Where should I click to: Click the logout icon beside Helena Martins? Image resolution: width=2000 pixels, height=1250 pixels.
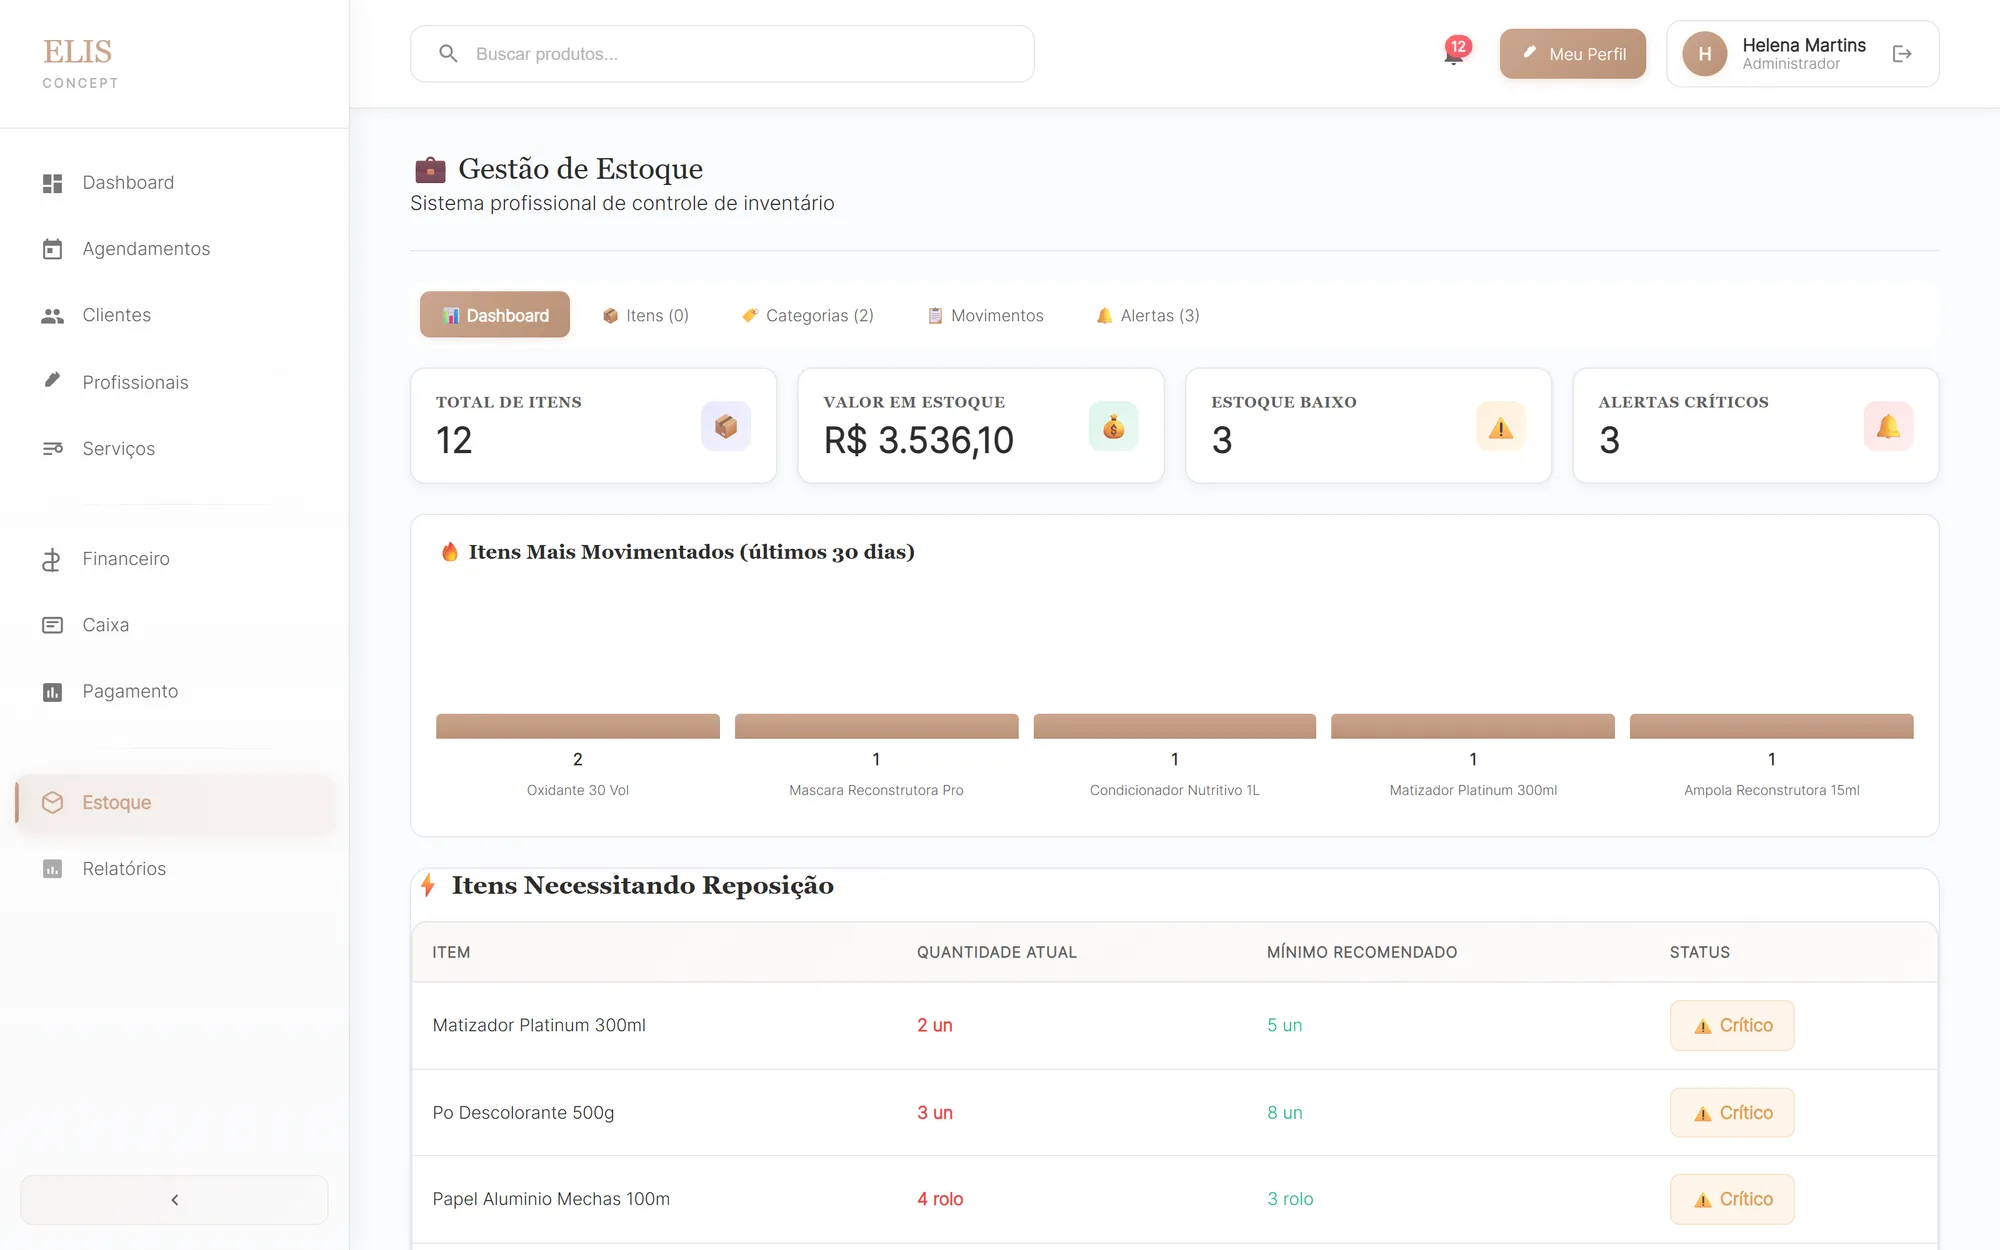[x=1902, y=54]
